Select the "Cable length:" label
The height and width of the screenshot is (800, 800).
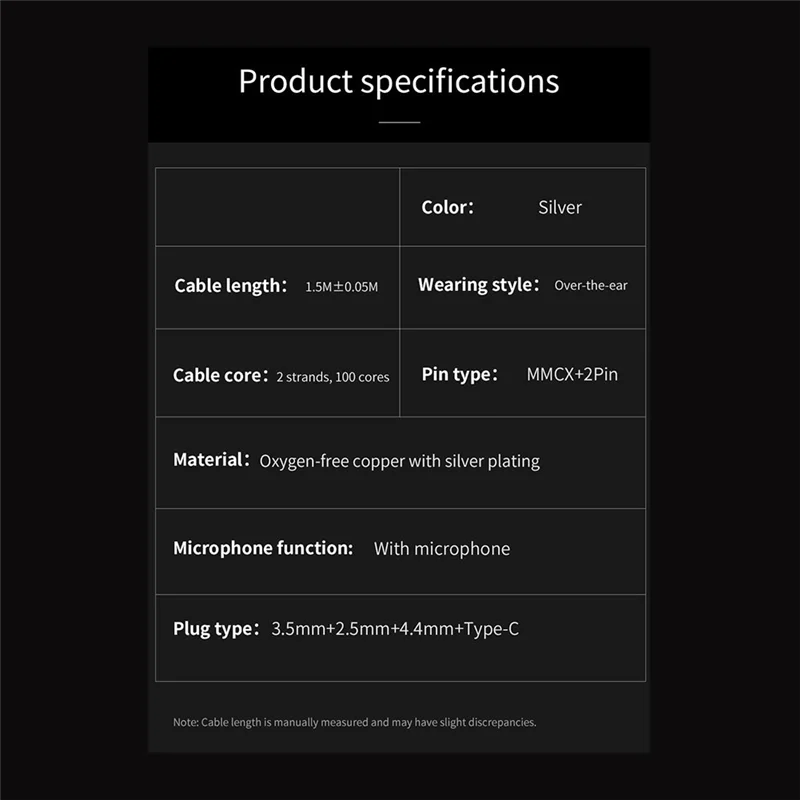pos(231,286)
